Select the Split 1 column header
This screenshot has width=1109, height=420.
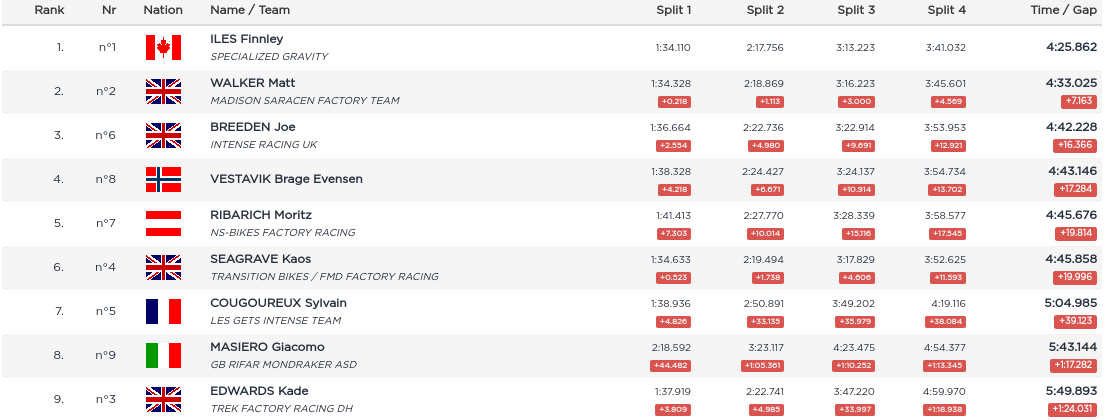[673, 10]
